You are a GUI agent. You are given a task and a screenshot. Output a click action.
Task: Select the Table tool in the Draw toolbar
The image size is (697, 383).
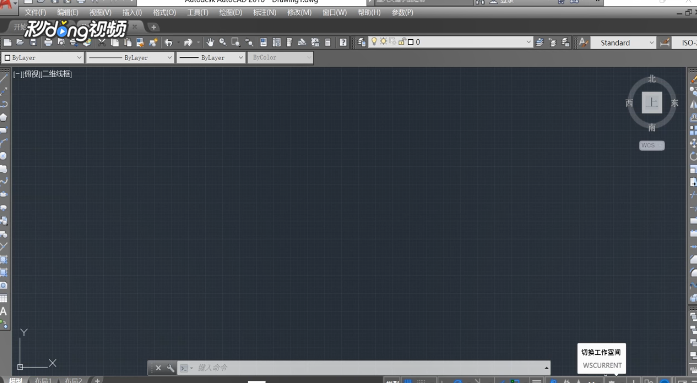click(4, 298)
